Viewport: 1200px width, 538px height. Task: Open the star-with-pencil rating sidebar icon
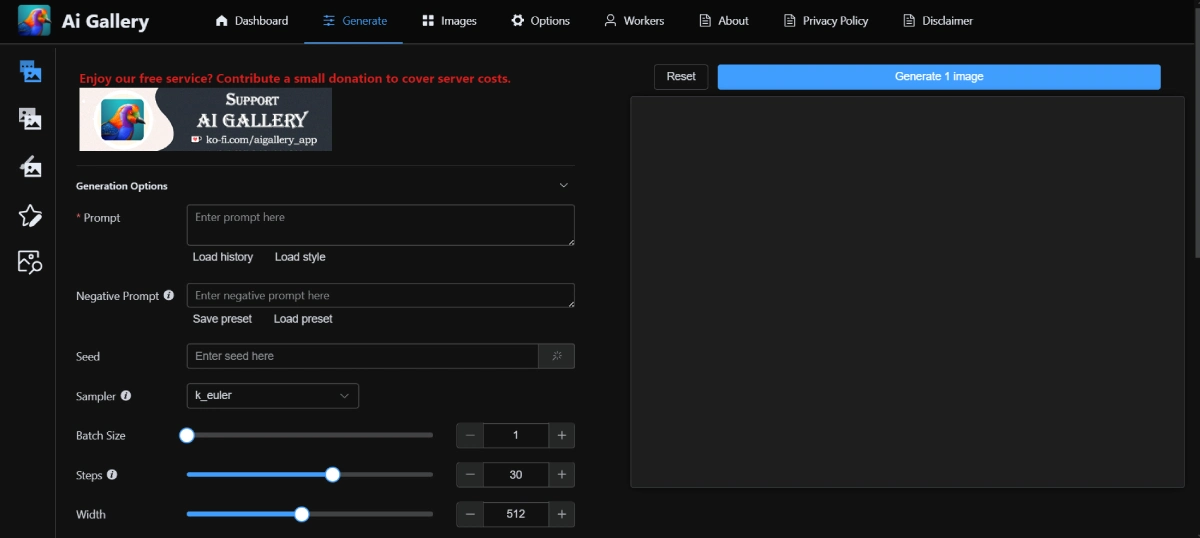click(30, 215)
